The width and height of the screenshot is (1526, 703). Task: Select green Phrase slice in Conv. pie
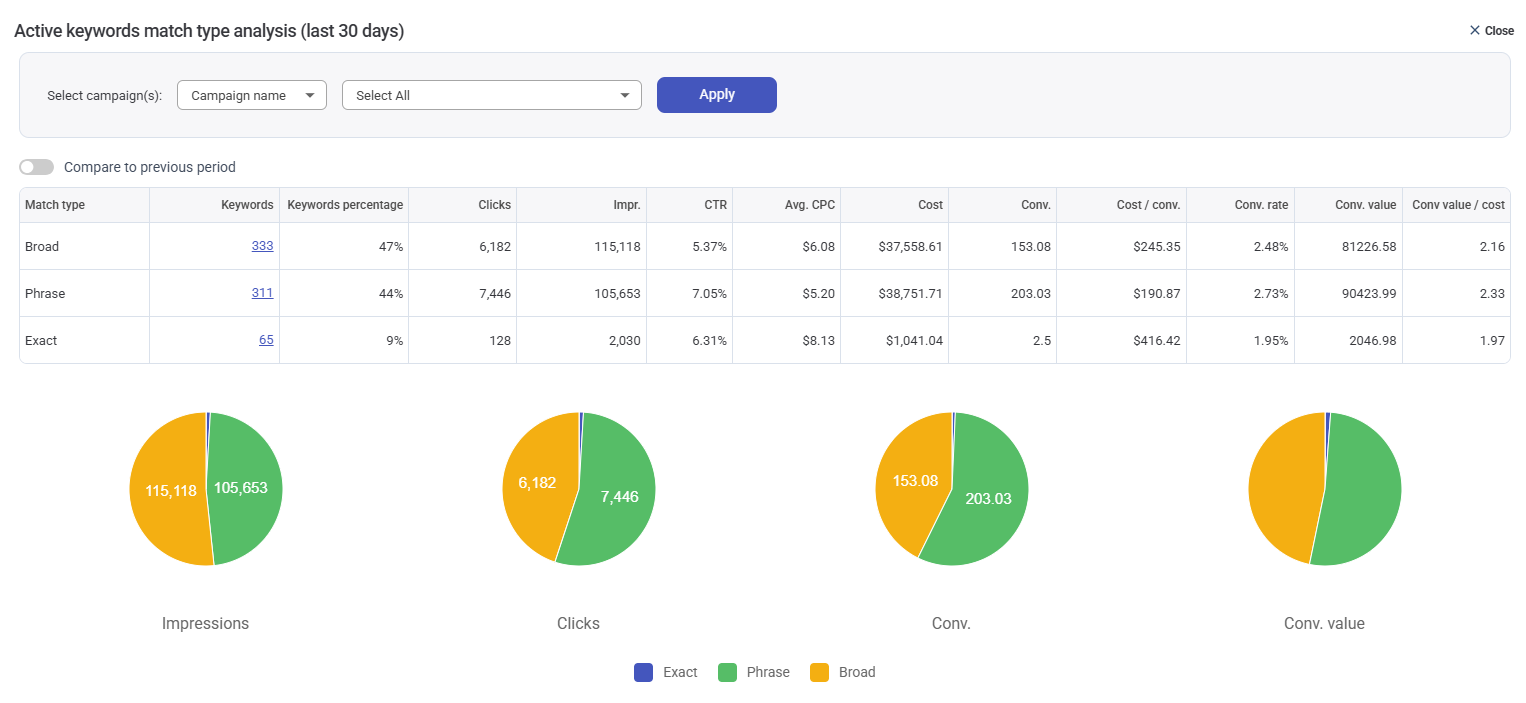point(990,510)
